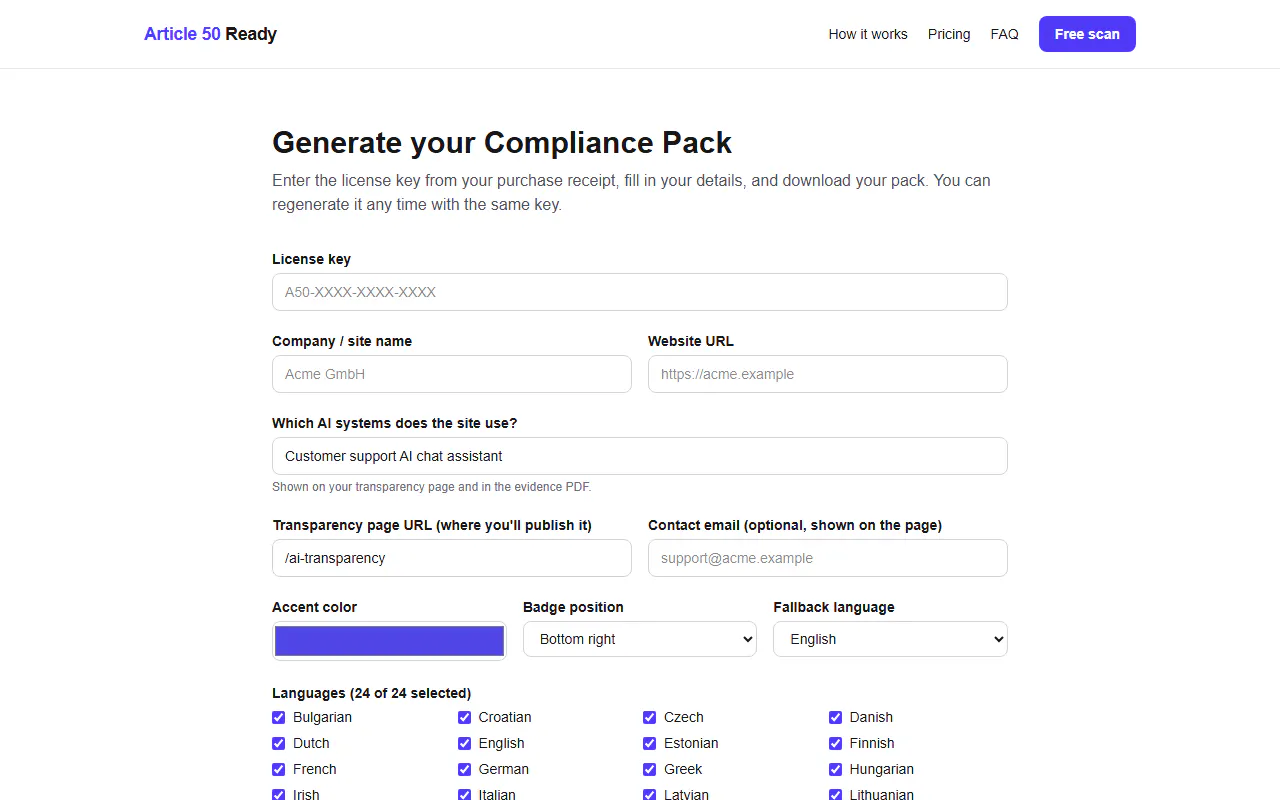This screenshot has width=1280, height=800.
Task: Go to Pricing in the navigation
Action: pyautogui.click(x=949, y=34)
